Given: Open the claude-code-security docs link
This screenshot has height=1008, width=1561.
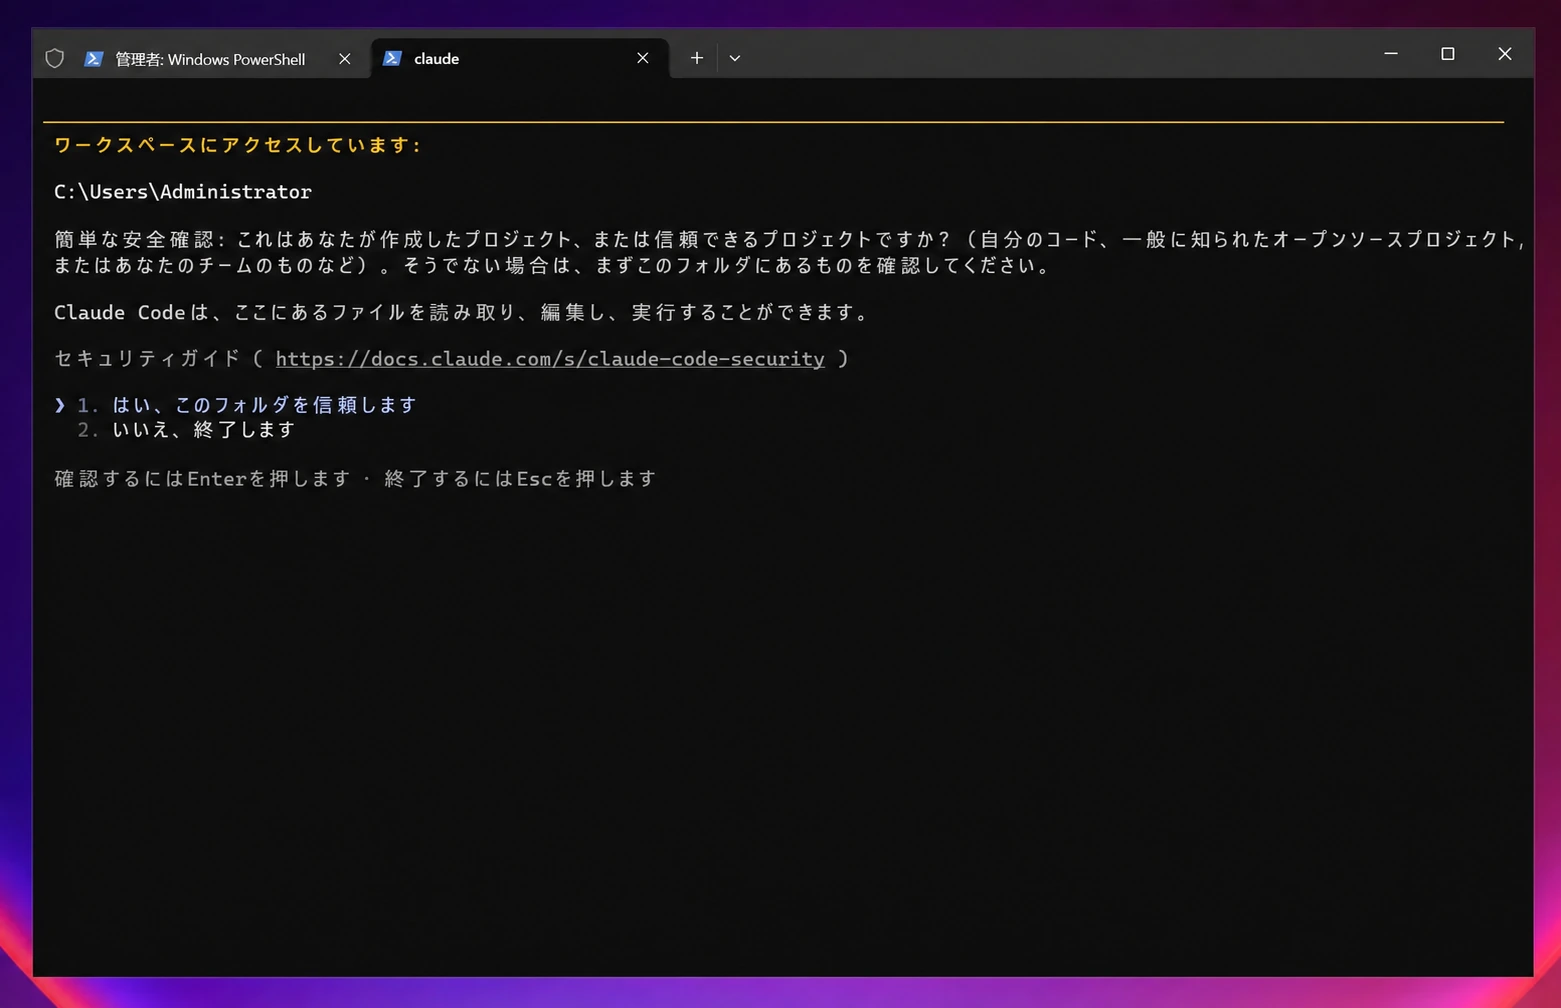Looking at the screenshot, I should [550, 359].
